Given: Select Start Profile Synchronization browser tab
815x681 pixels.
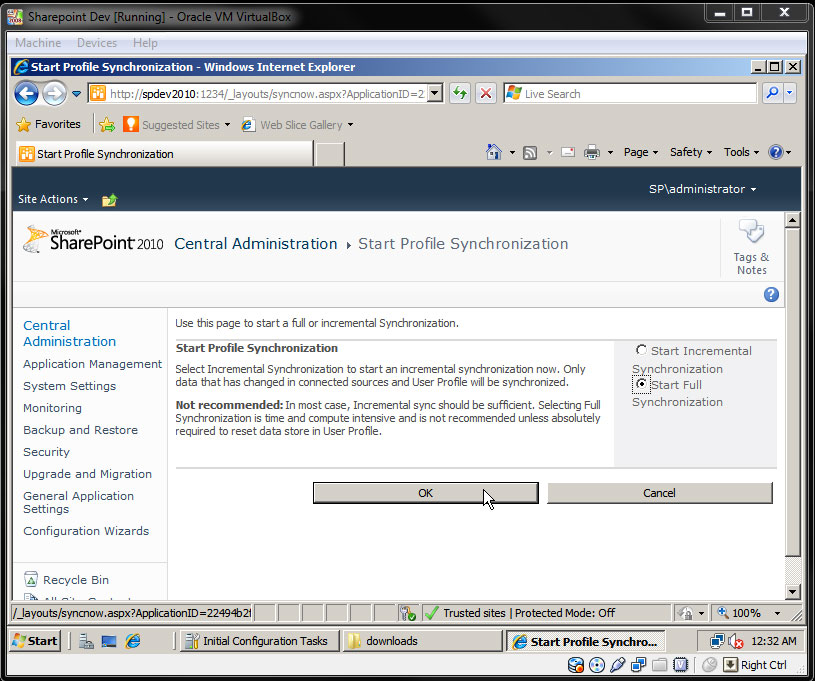Looking at the screenshot, I should [164, 154].
